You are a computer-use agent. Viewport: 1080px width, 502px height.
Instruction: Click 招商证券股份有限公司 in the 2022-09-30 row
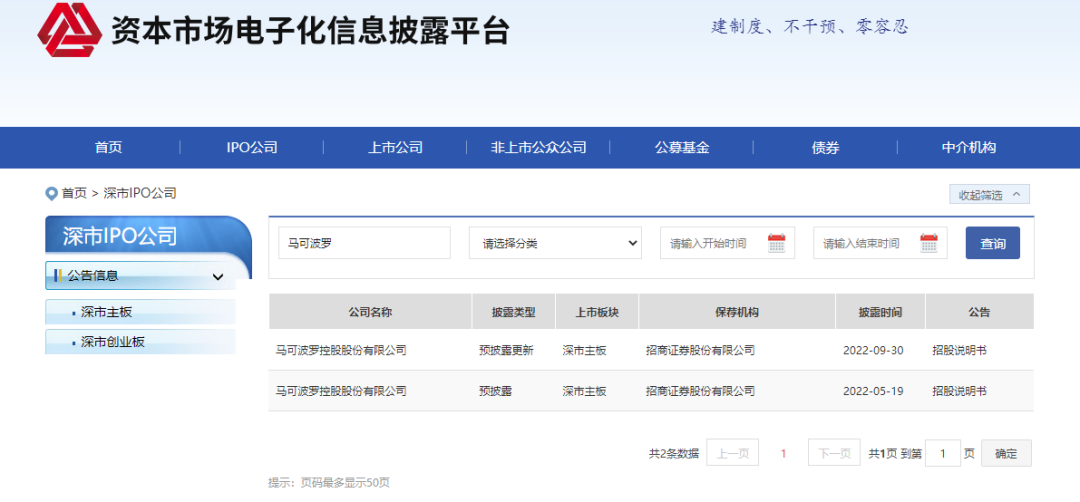(700, 351)
